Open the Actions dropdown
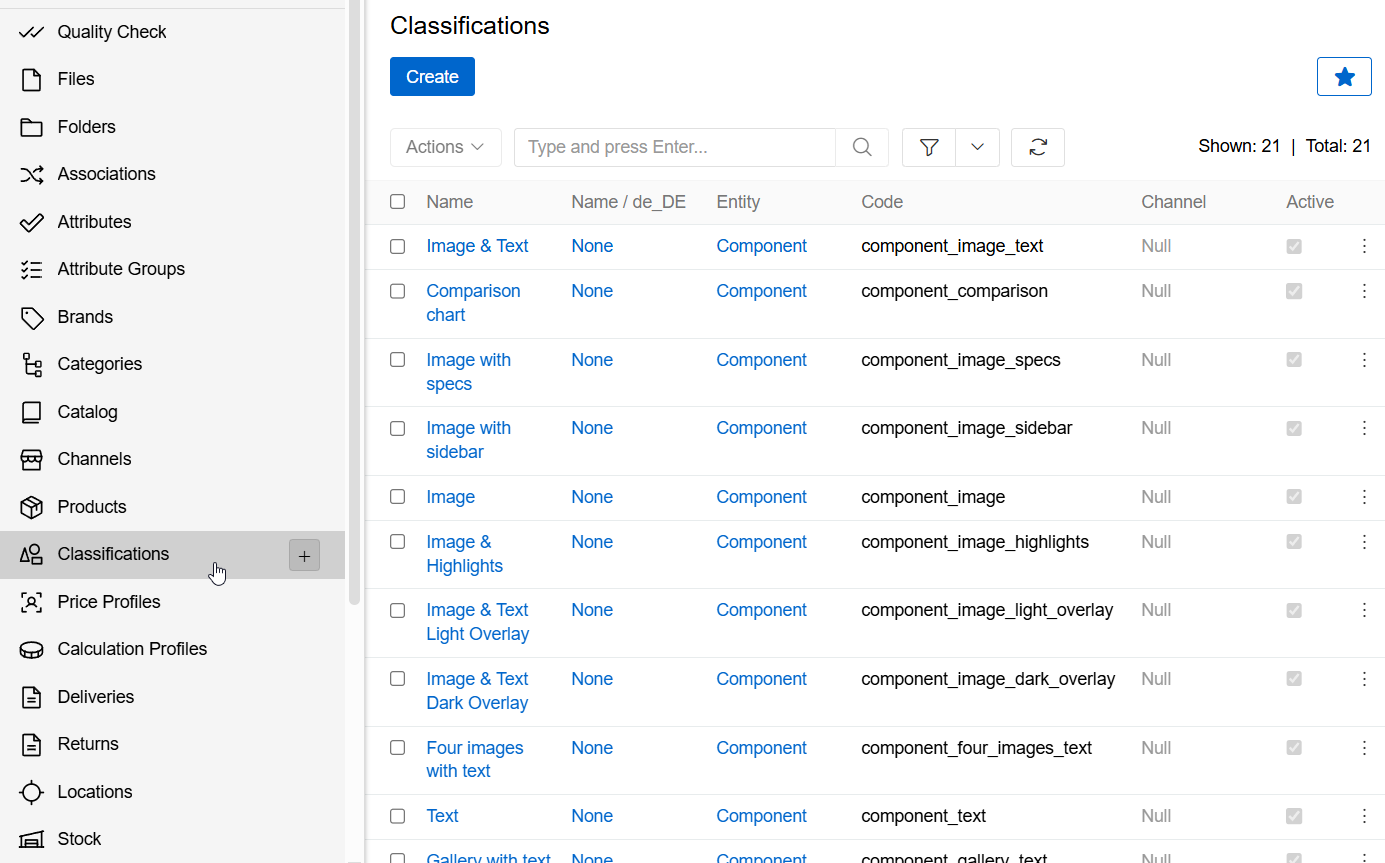This screenshot has width=1385, height=863. pos(445,147)
